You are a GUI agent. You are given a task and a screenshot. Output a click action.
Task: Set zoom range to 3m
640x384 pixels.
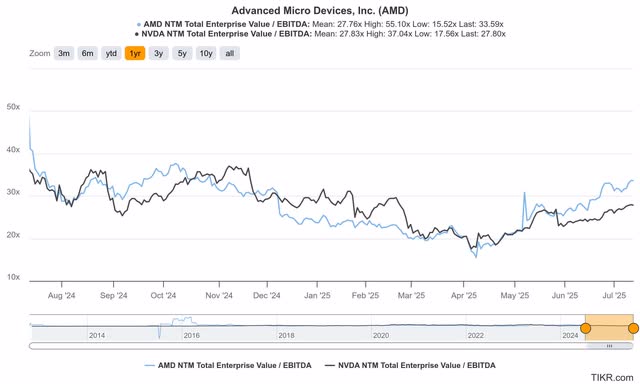[x=64, y=53]
